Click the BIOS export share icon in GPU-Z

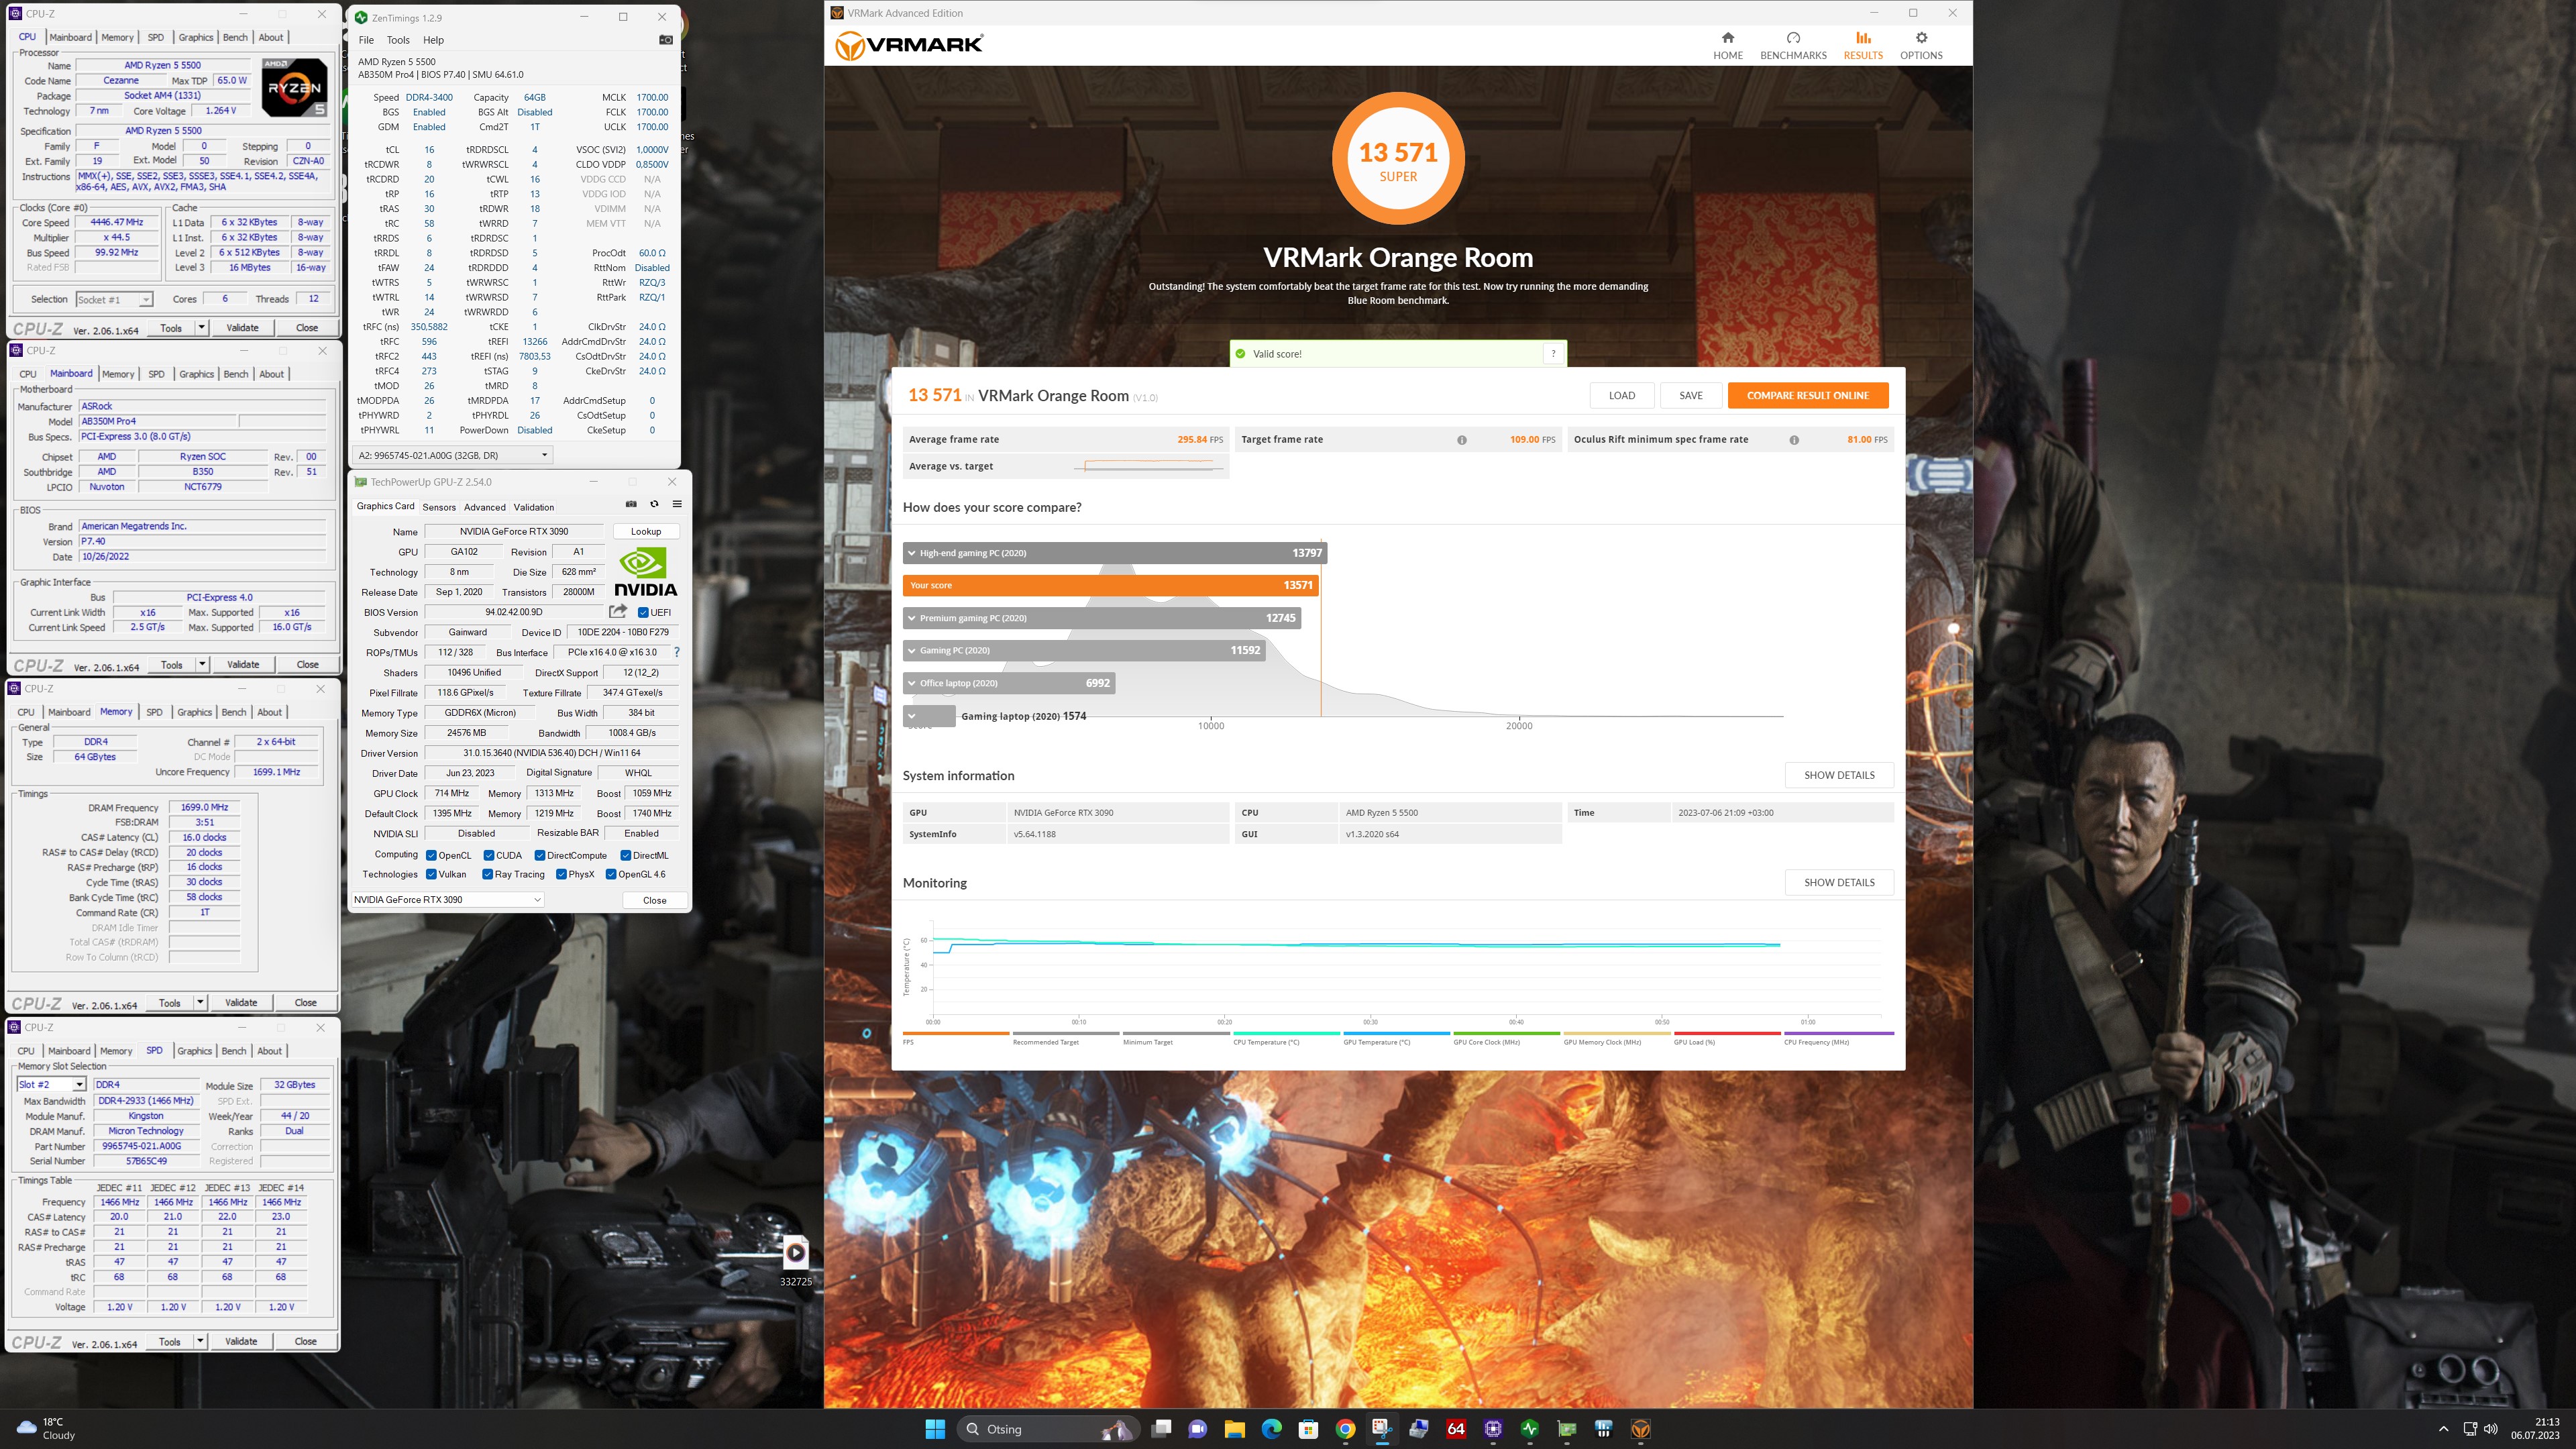tap(618, 611)
